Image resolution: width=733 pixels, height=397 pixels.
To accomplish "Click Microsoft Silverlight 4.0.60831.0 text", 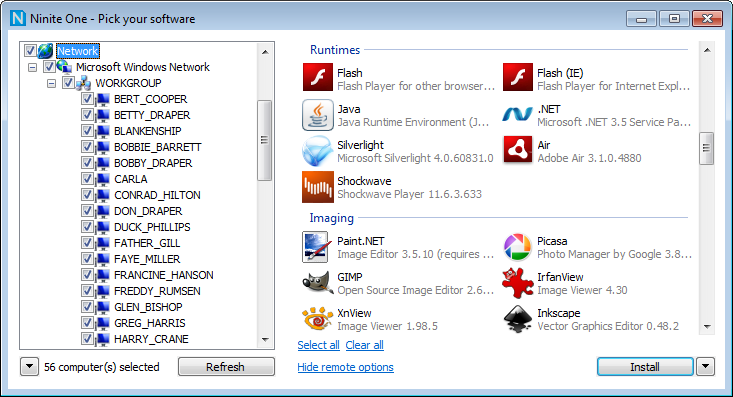I will 415,158.
